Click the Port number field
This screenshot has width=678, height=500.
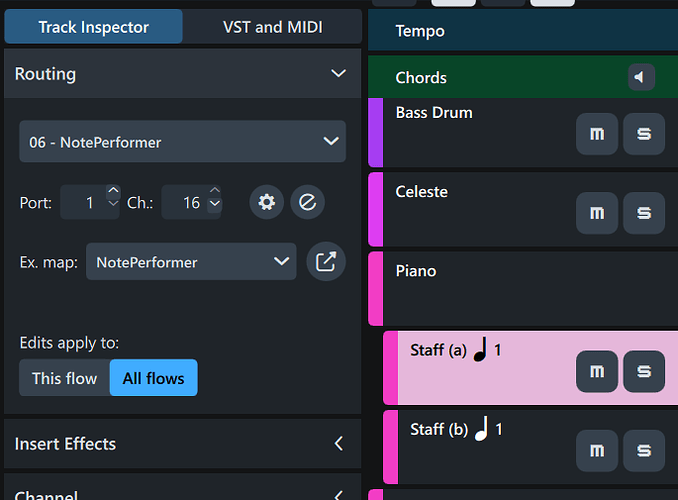click(x=84, y=203)
